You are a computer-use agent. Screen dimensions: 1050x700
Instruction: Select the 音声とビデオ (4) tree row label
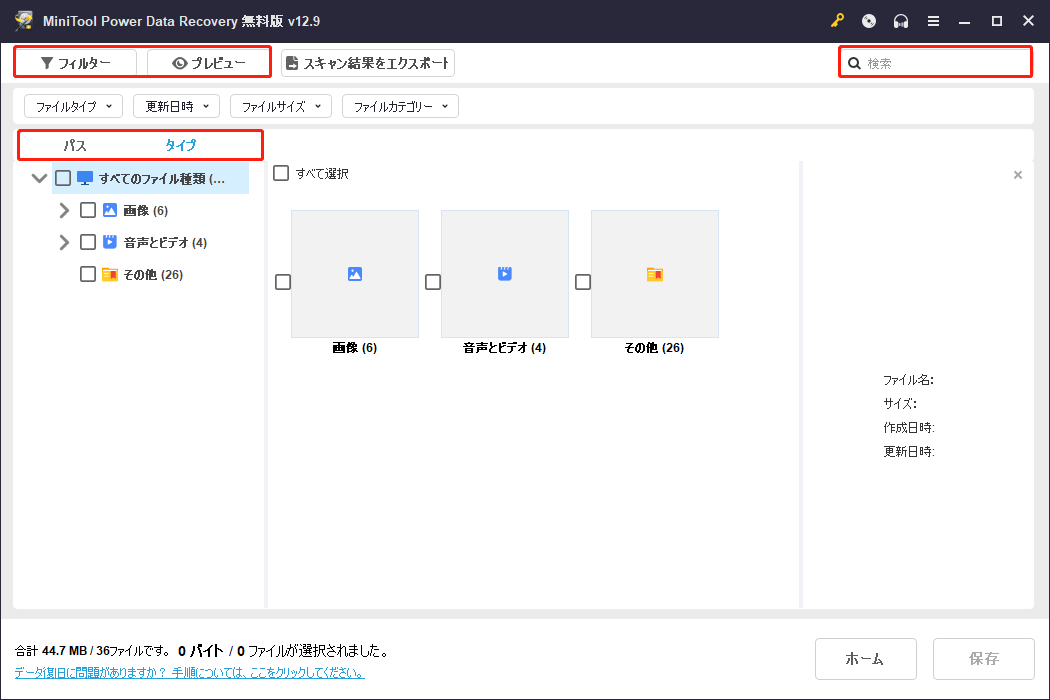tap(165, 242)
